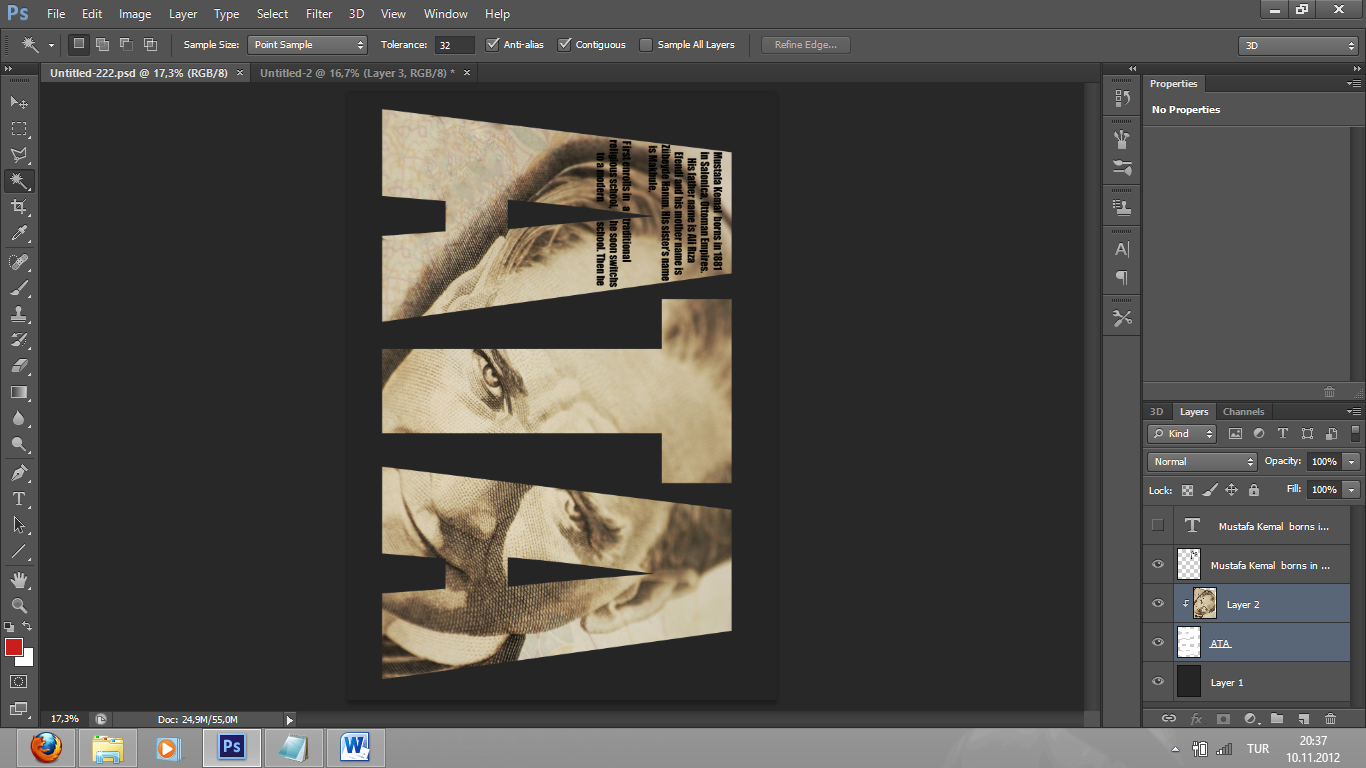This screenshot has height=768, width=1366.
Task: Select the Crop tool
Action: tap(19, 207)
